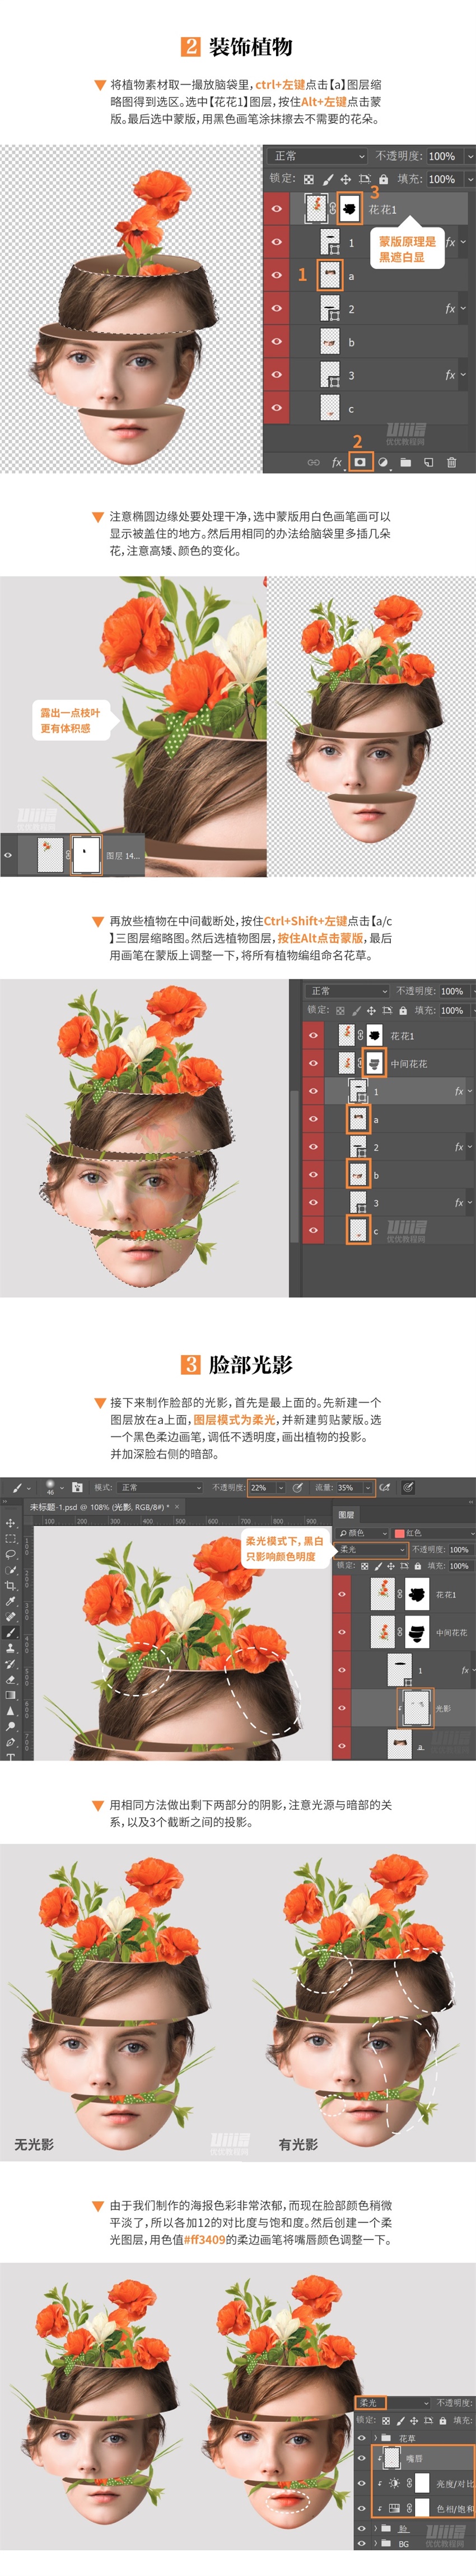The width and height of the screenshot is (476, 2576).
Task: Select the Quick Selection tool
Action: 10,1570
